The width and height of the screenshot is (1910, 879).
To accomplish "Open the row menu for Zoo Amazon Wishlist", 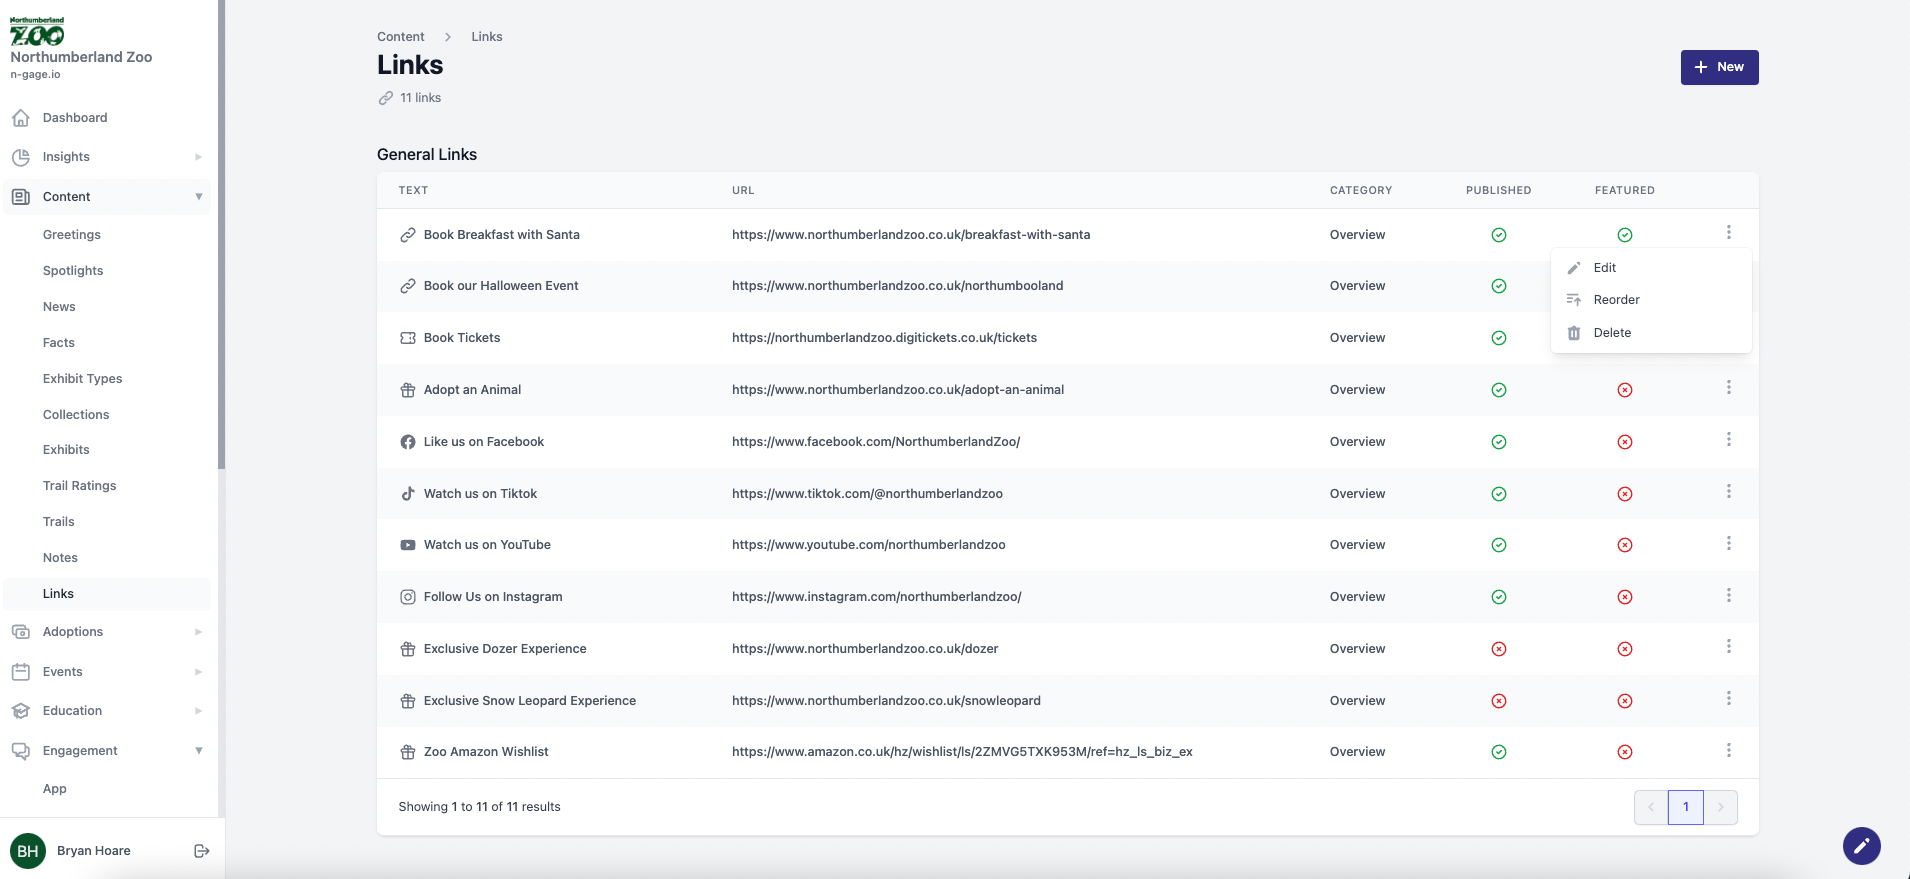I will [1728, 751].
